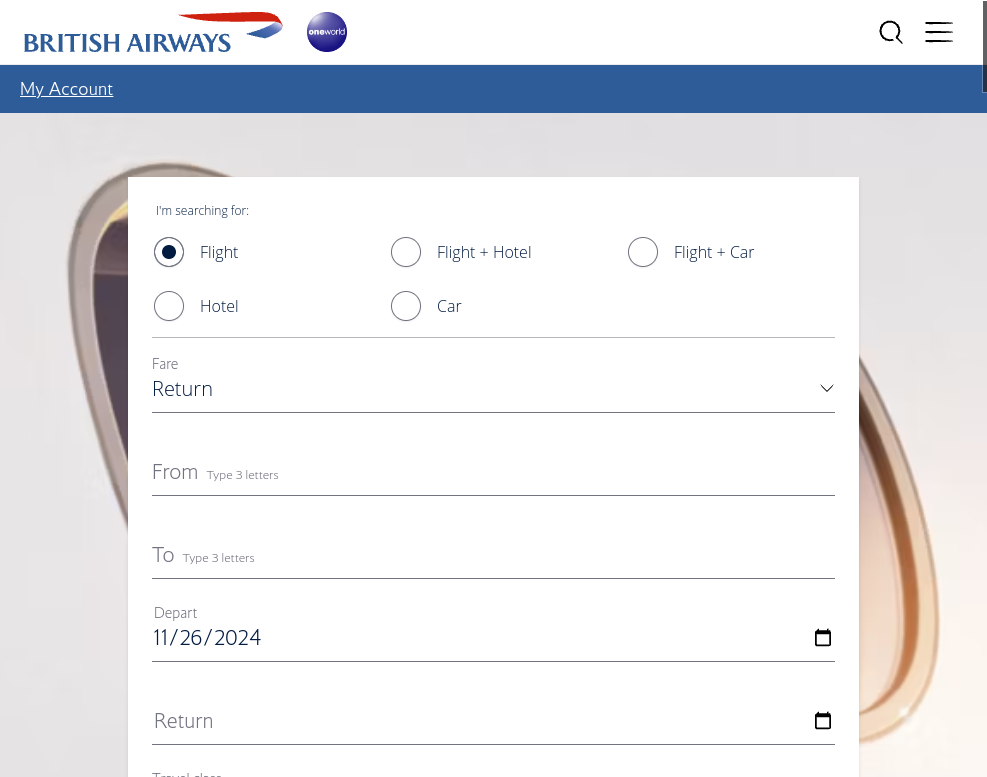This screenshot has height=777, width=987.
Task: Click the British Airways logo
Action: (153, 33)
